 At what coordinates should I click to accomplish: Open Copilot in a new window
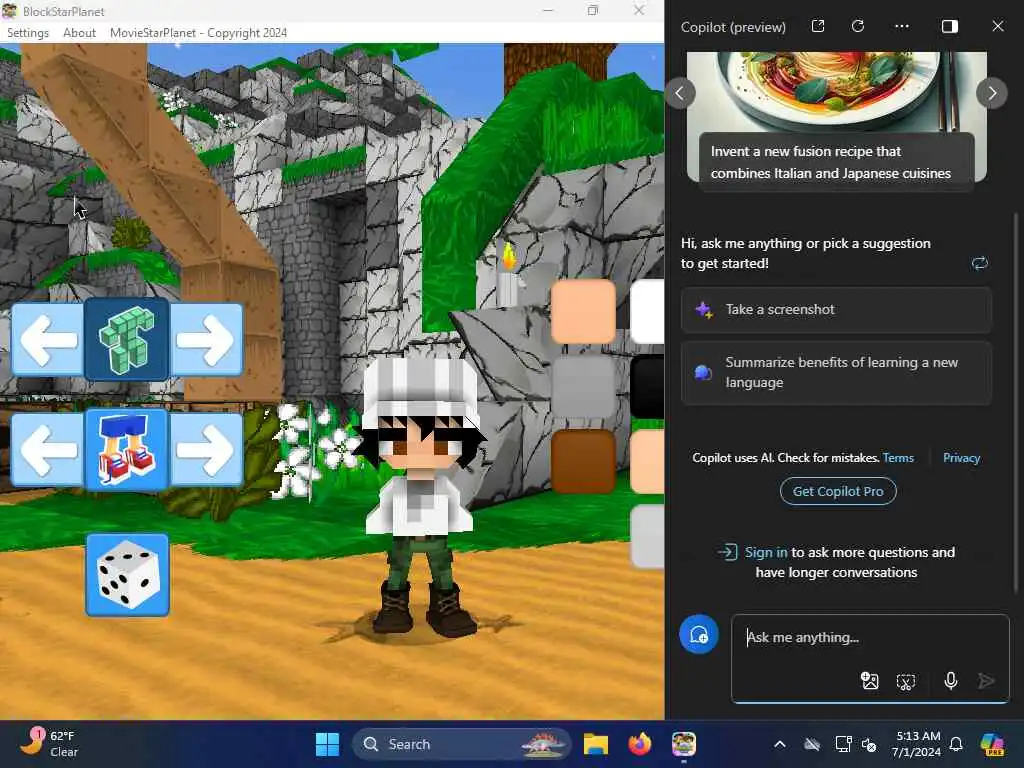[x=818, y=26]
